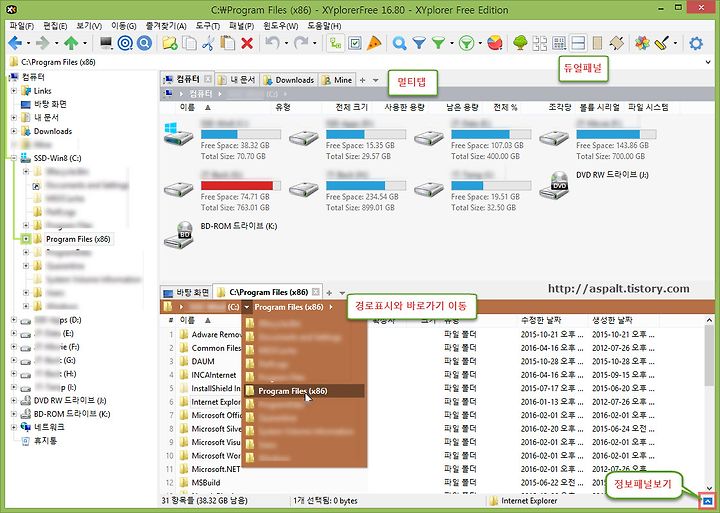This screenshot has height=513, width=720.
Task: Open the Hotlist target-circle toolbar icon
Action: pos(125,44)
